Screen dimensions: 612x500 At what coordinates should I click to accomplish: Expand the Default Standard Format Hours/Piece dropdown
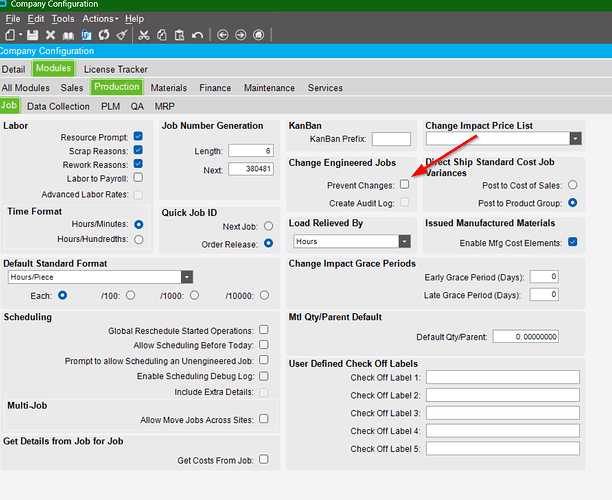187,277
